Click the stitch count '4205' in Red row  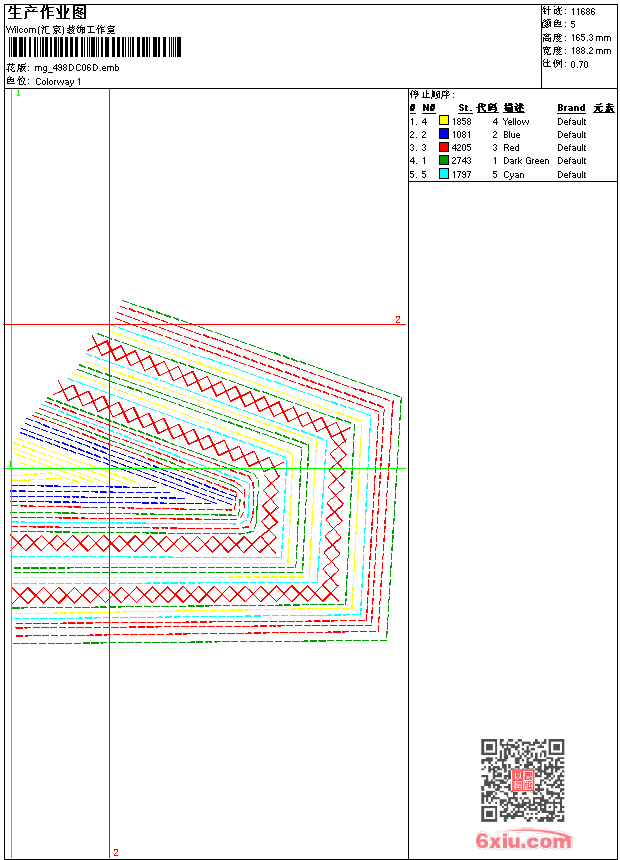pos(461,148)
